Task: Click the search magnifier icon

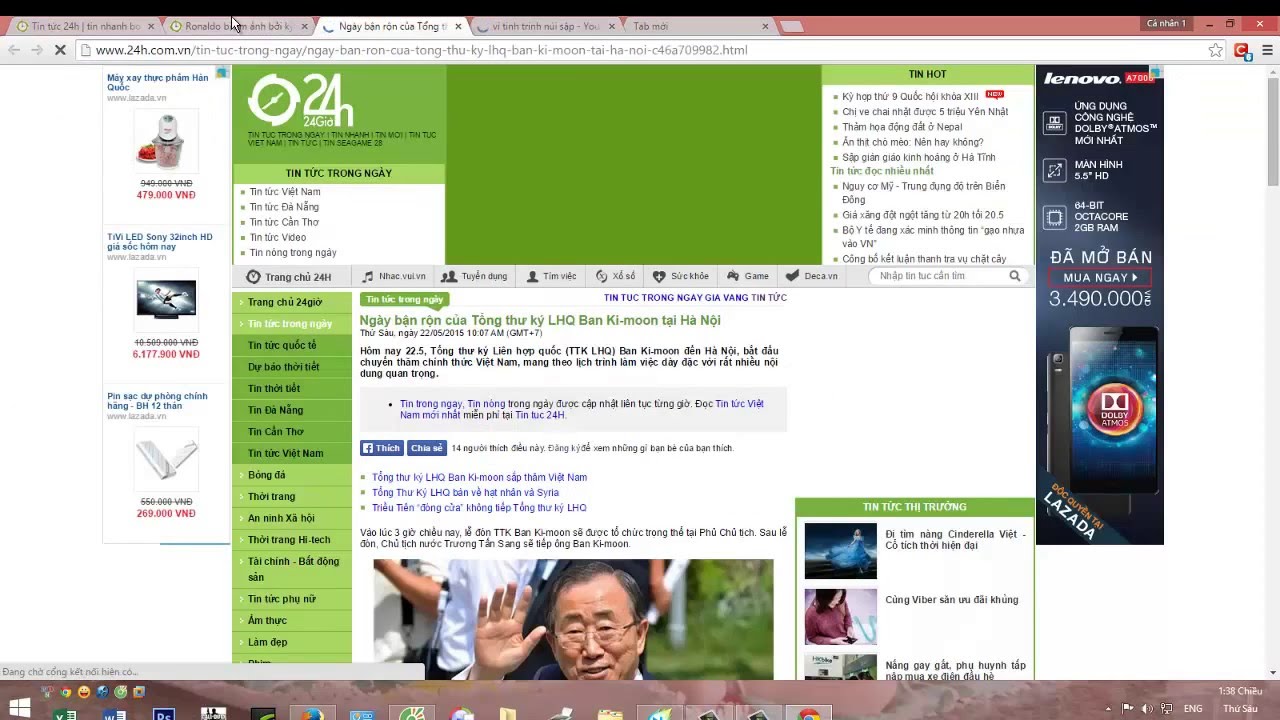Action: point(1015,276)
